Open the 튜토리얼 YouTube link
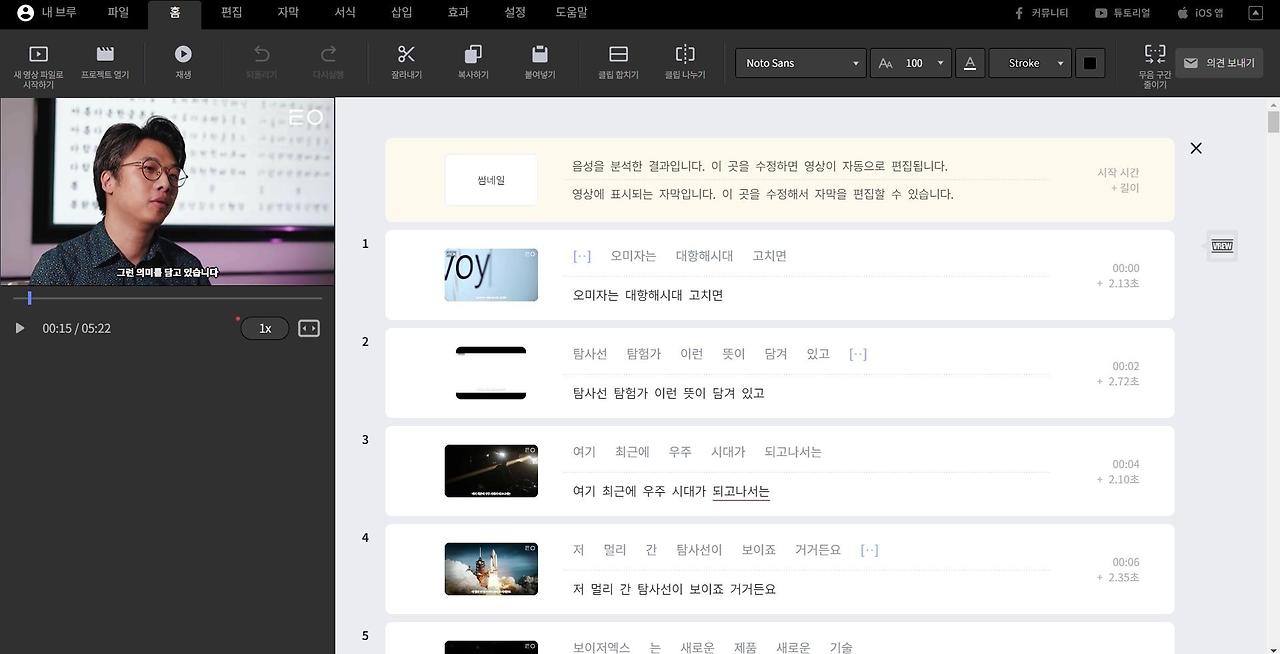Image resolution: width=1280 pixels, height=654 pixels. click(x=1122, y=13)
